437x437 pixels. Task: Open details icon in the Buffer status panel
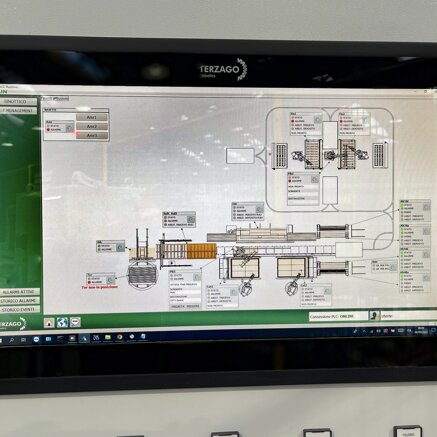(x=191, y=219)
